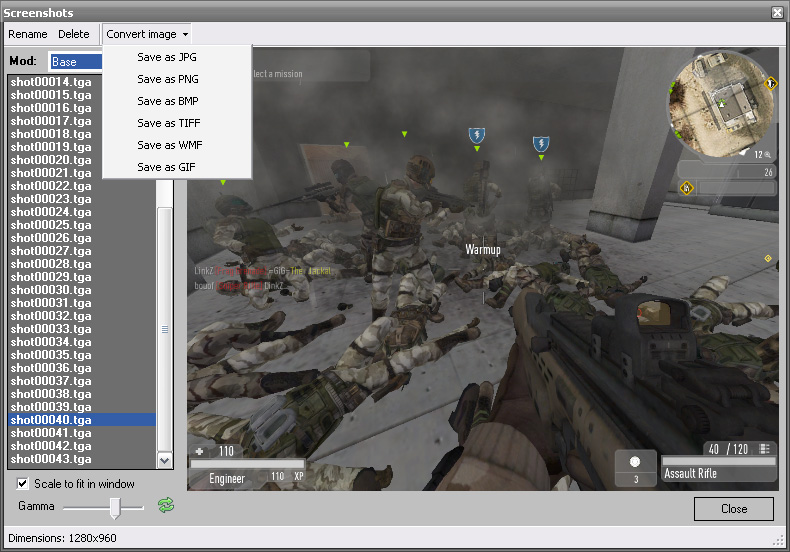Viewport: 790px width, 552px height.
Task: Select shot00041.tga in the list
Action: 82,433
